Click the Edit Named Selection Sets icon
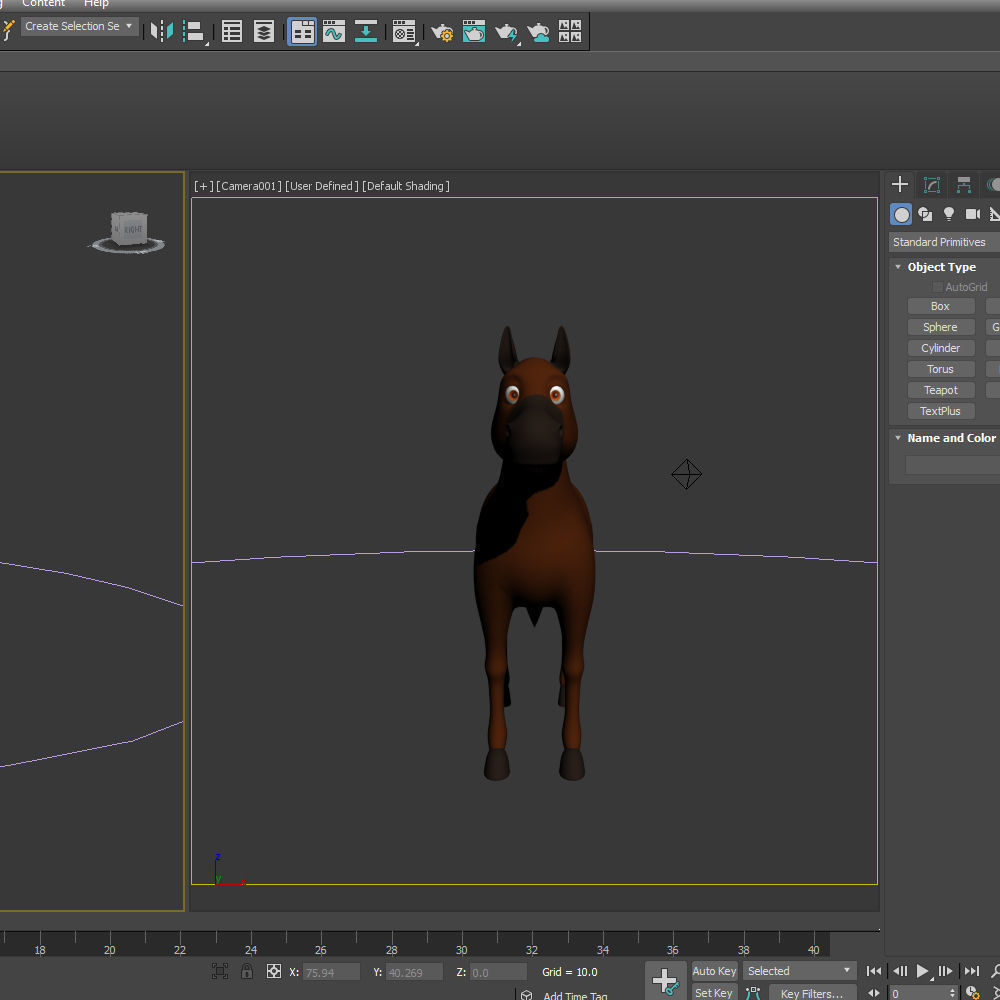The width and height of the screenshot is (1000, 1000). 8,29
